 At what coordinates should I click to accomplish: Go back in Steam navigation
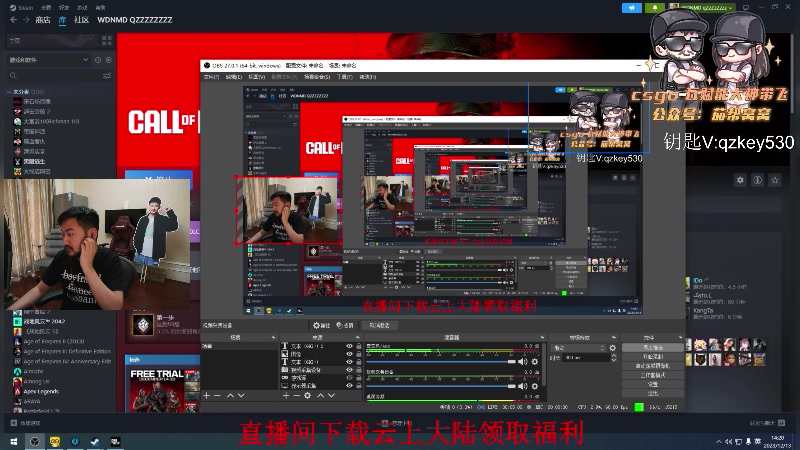[14, 20]
